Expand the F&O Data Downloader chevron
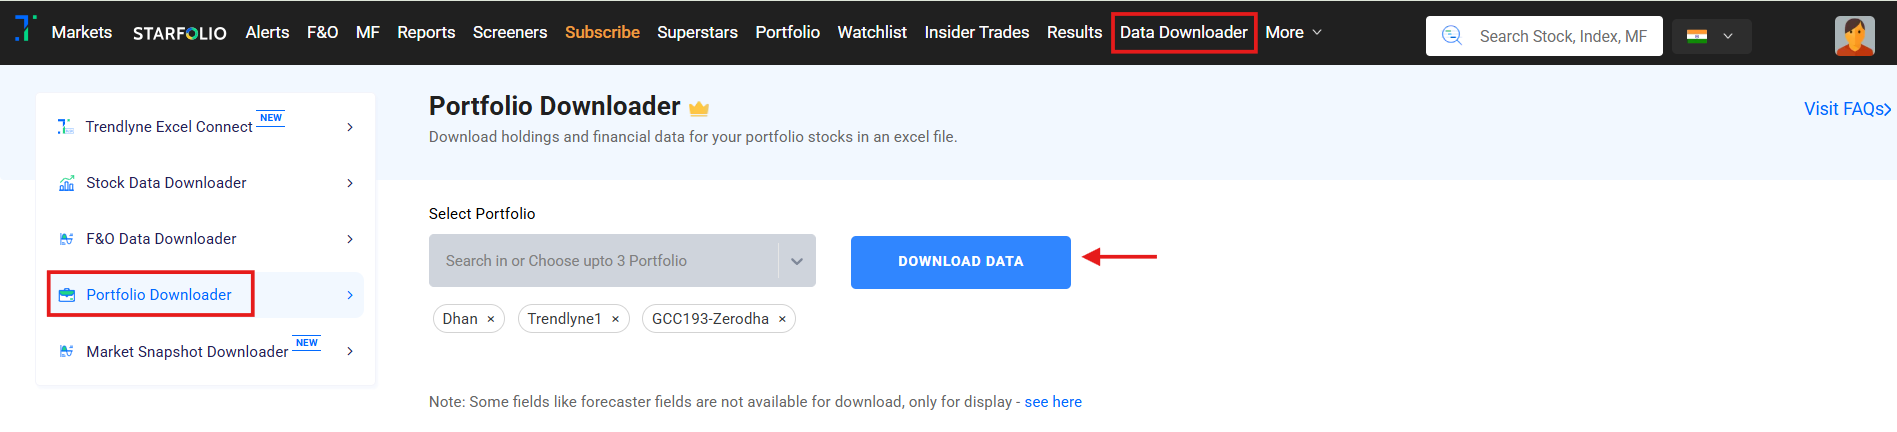Viewport: 1897px width, 432px height. (350, 239)
